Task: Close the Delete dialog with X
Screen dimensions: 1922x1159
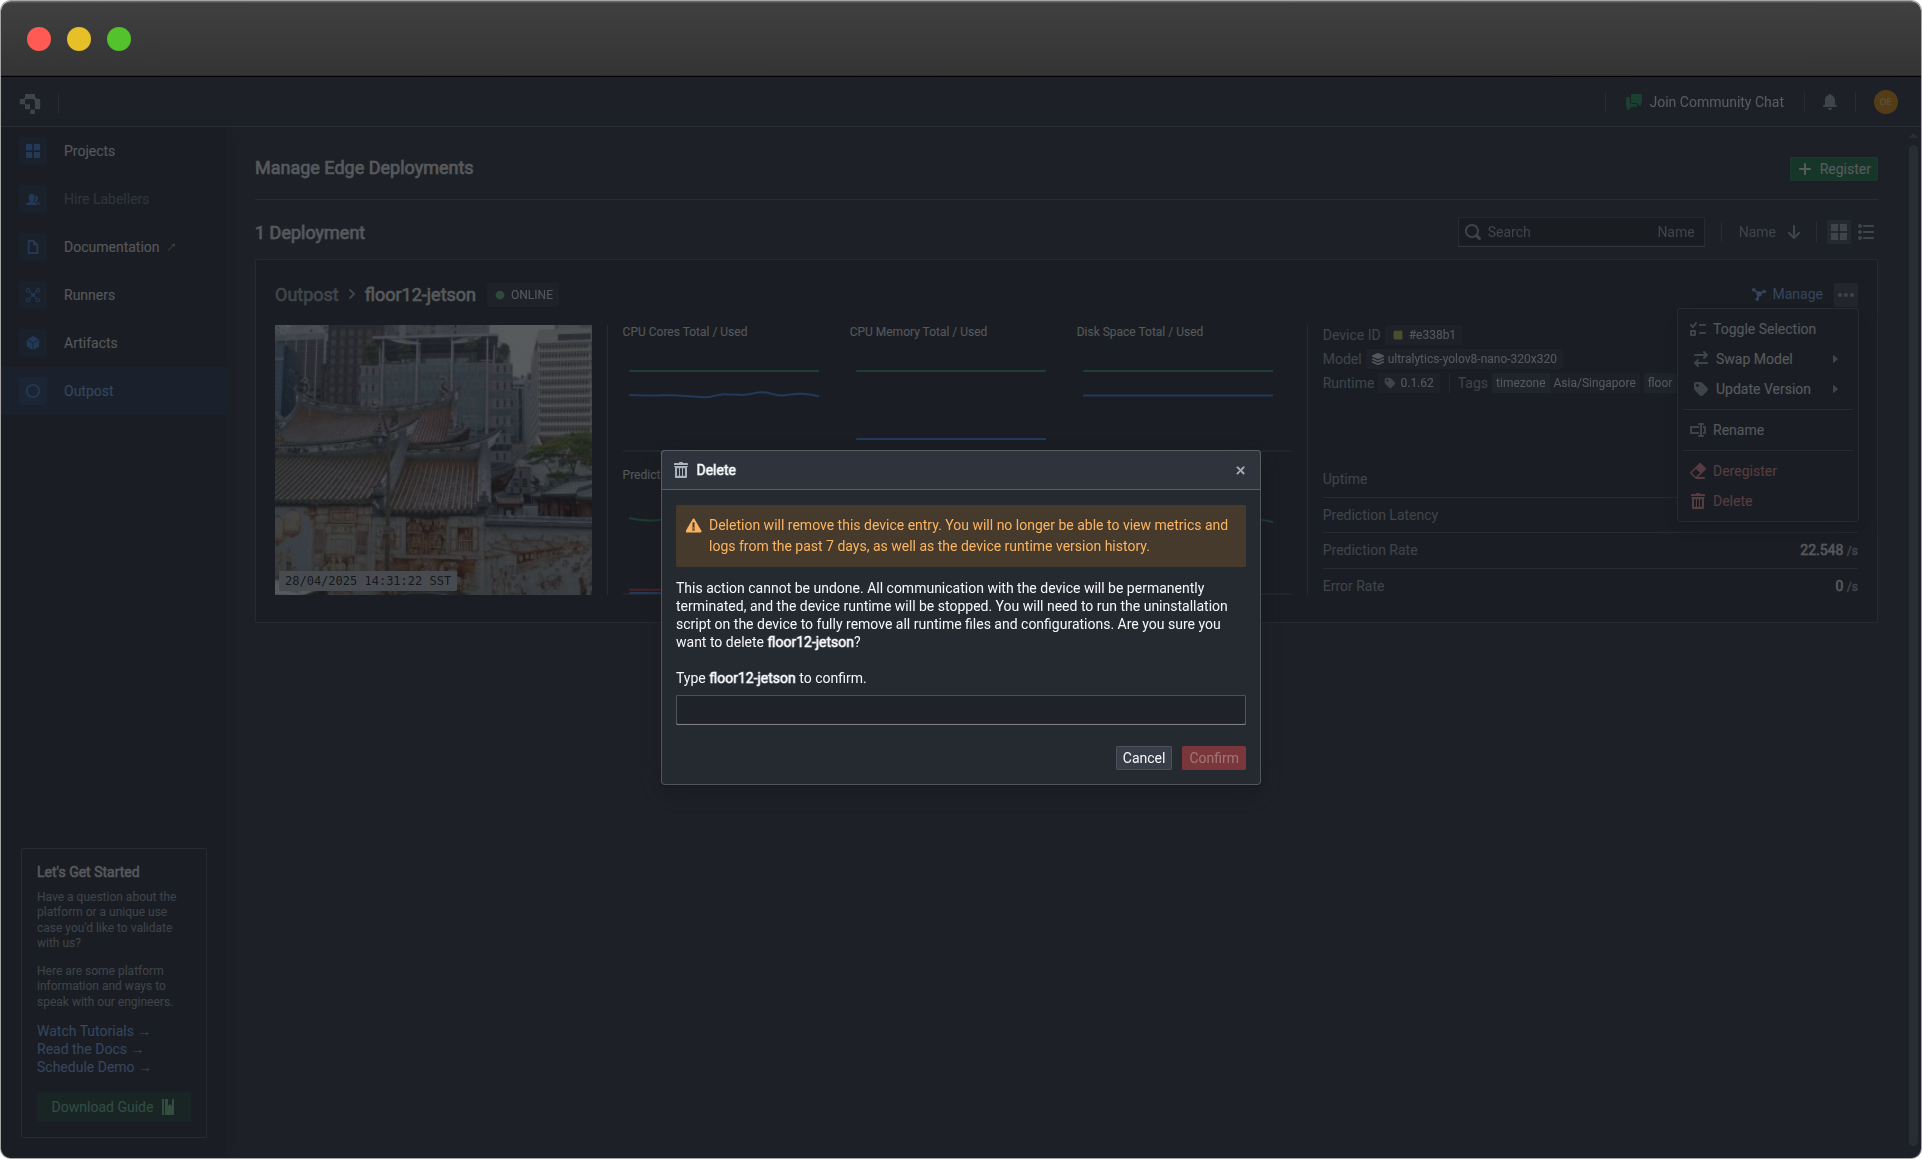Action: click(x=1240, y=470)
